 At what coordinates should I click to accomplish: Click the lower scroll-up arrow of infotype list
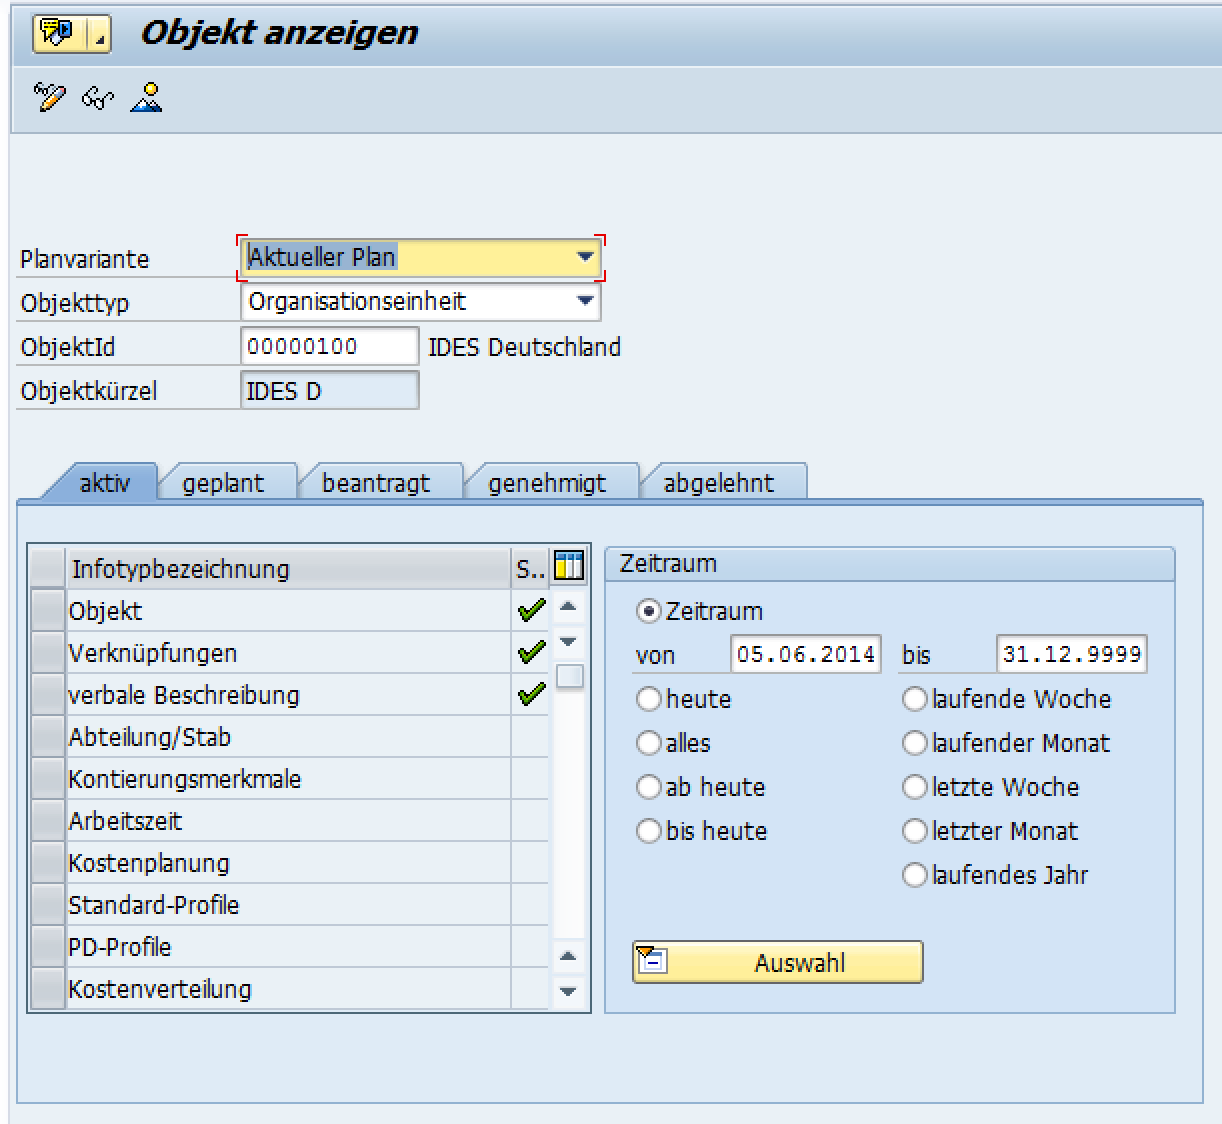[x=568, y=957]
